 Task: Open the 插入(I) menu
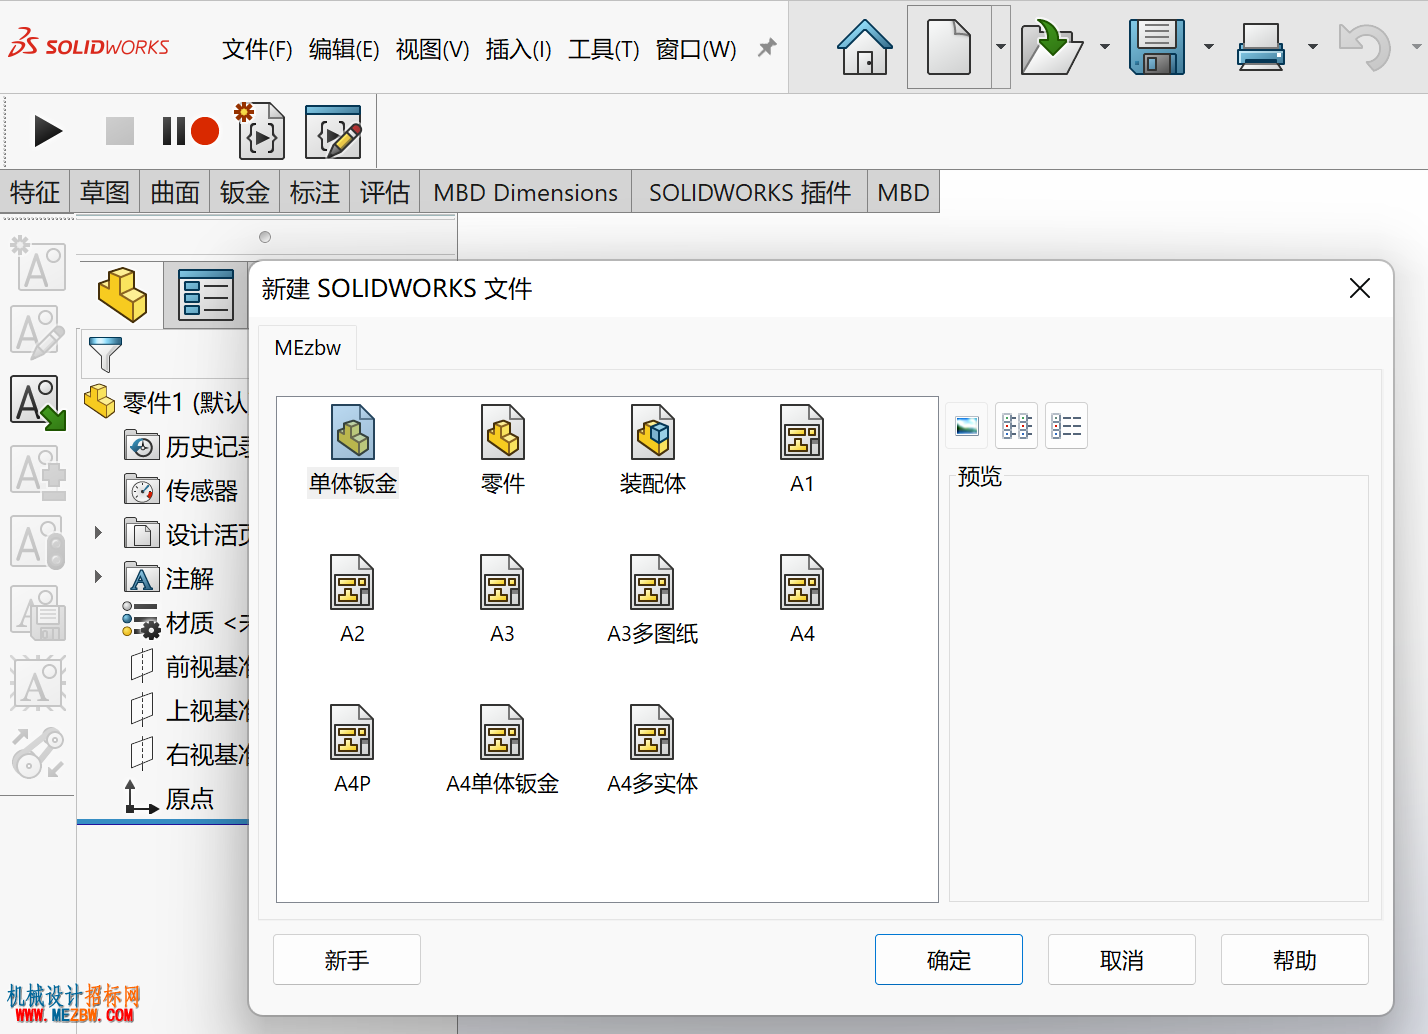coord(518,49)
